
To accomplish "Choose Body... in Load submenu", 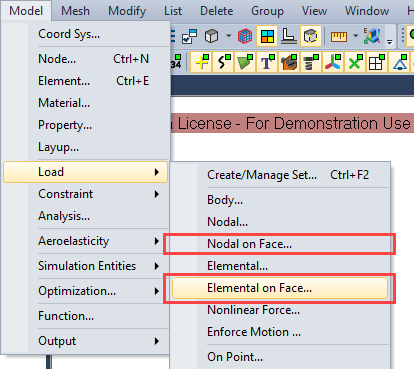I will [x=280, y=200].
